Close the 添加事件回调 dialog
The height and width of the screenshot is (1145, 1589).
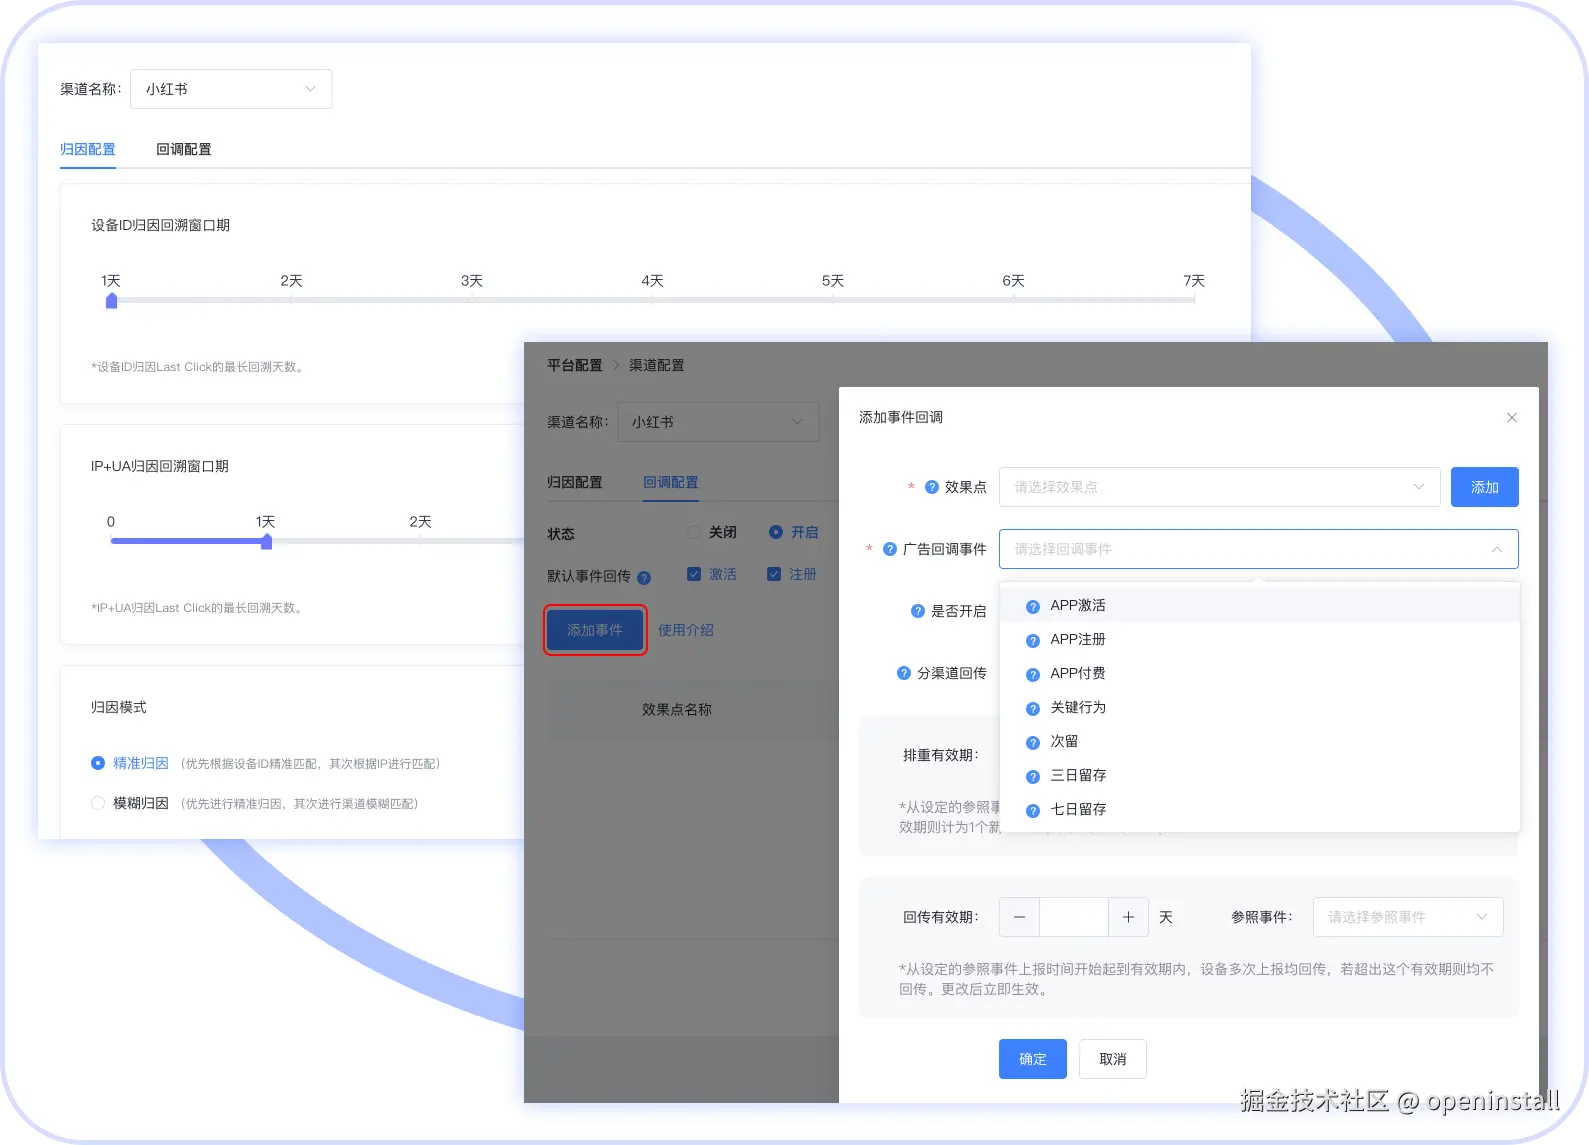click(1512, 418)
